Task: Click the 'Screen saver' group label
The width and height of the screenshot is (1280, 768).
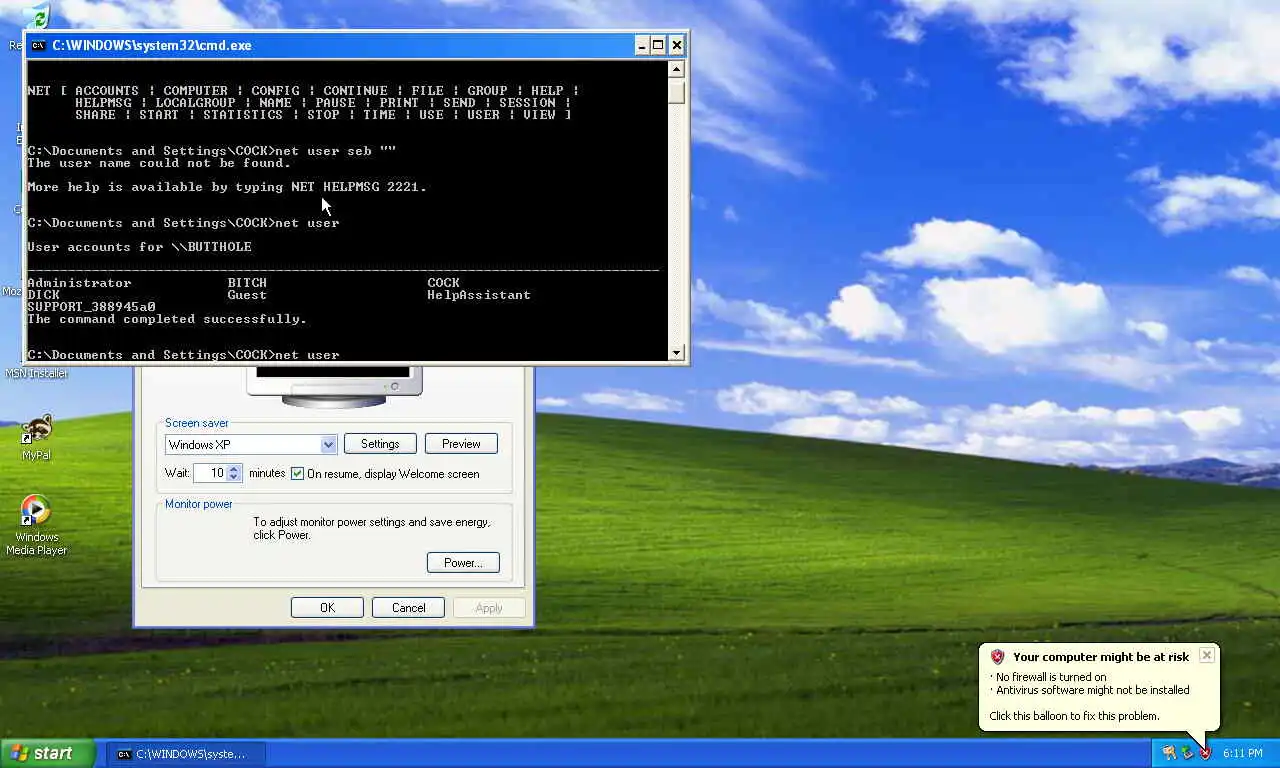Action: (x=197, y=423)
